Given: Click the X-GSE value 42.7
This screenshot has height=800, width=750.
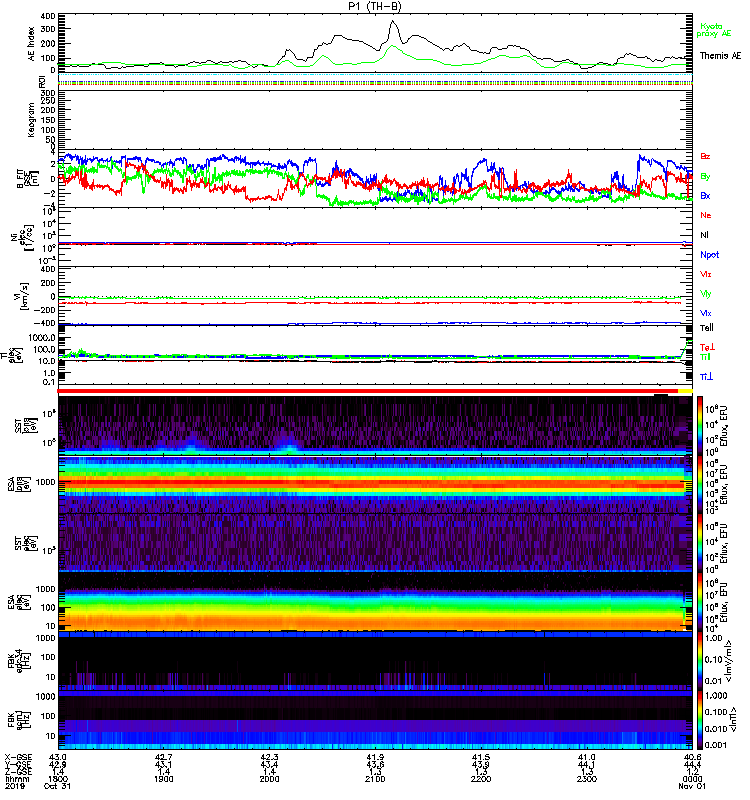Looking at the screenshot, I should 163,757.
